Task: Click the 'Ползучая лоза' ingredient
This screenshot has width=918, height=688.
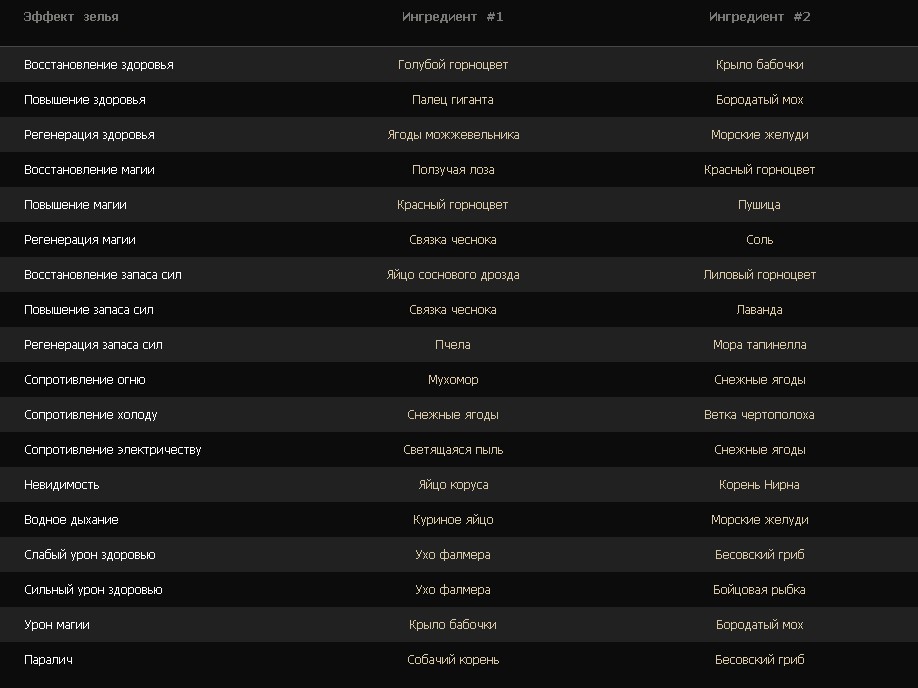Action: tap(453, 170)
